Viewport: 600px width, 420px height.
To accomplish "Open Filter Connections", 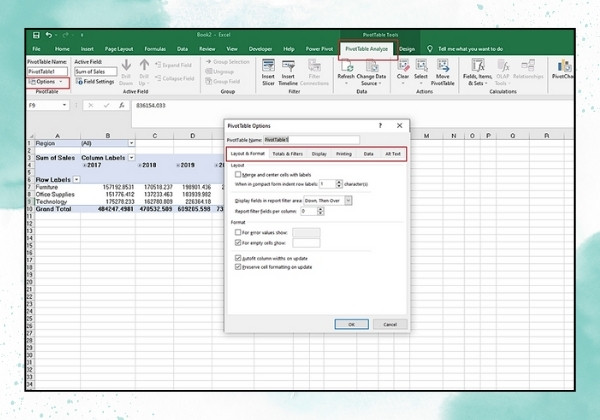I will tap(315, 72).
